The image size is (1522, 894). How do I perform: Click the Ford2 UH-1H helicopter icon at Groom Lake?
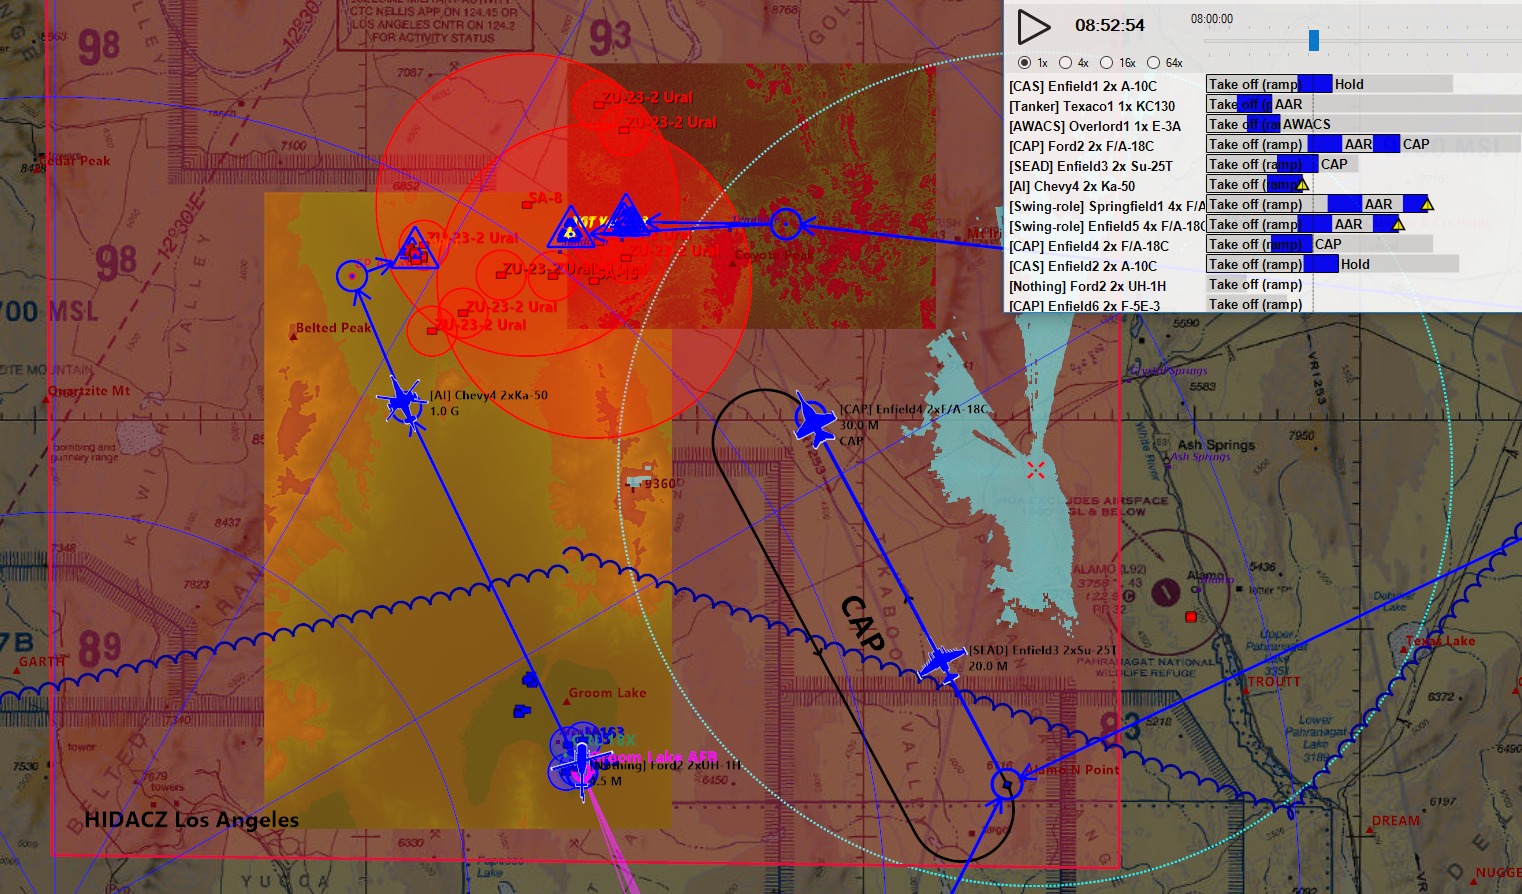coord(581,767)
